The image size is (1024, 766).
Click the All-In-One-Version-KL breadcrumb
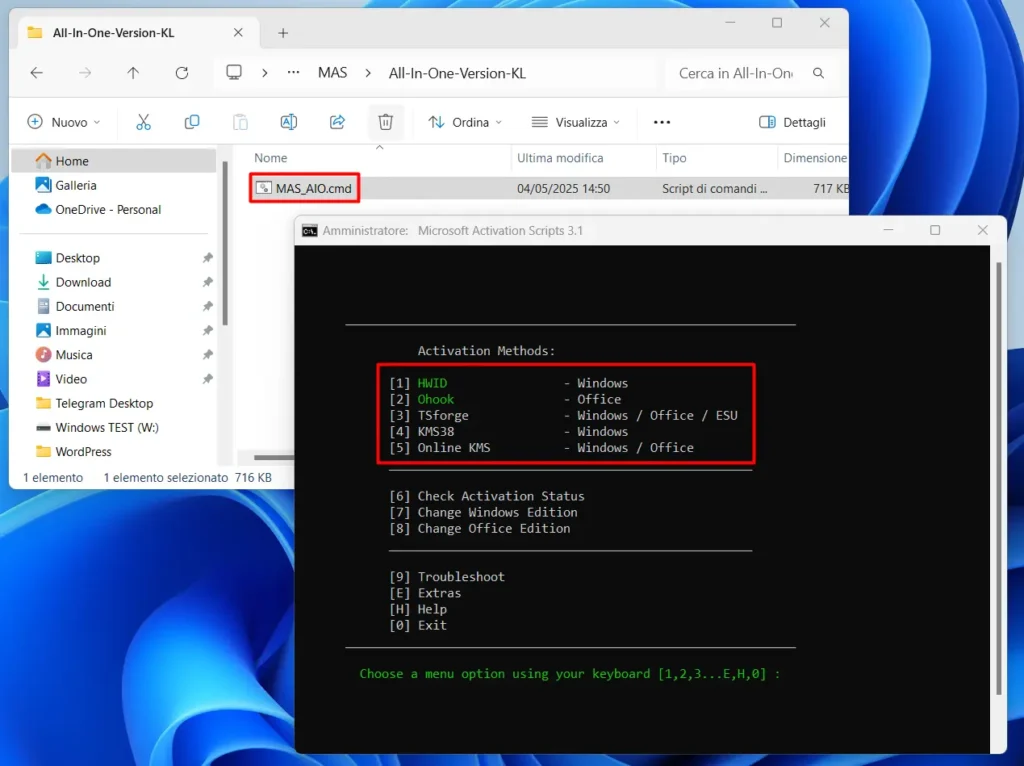(457, 73)
